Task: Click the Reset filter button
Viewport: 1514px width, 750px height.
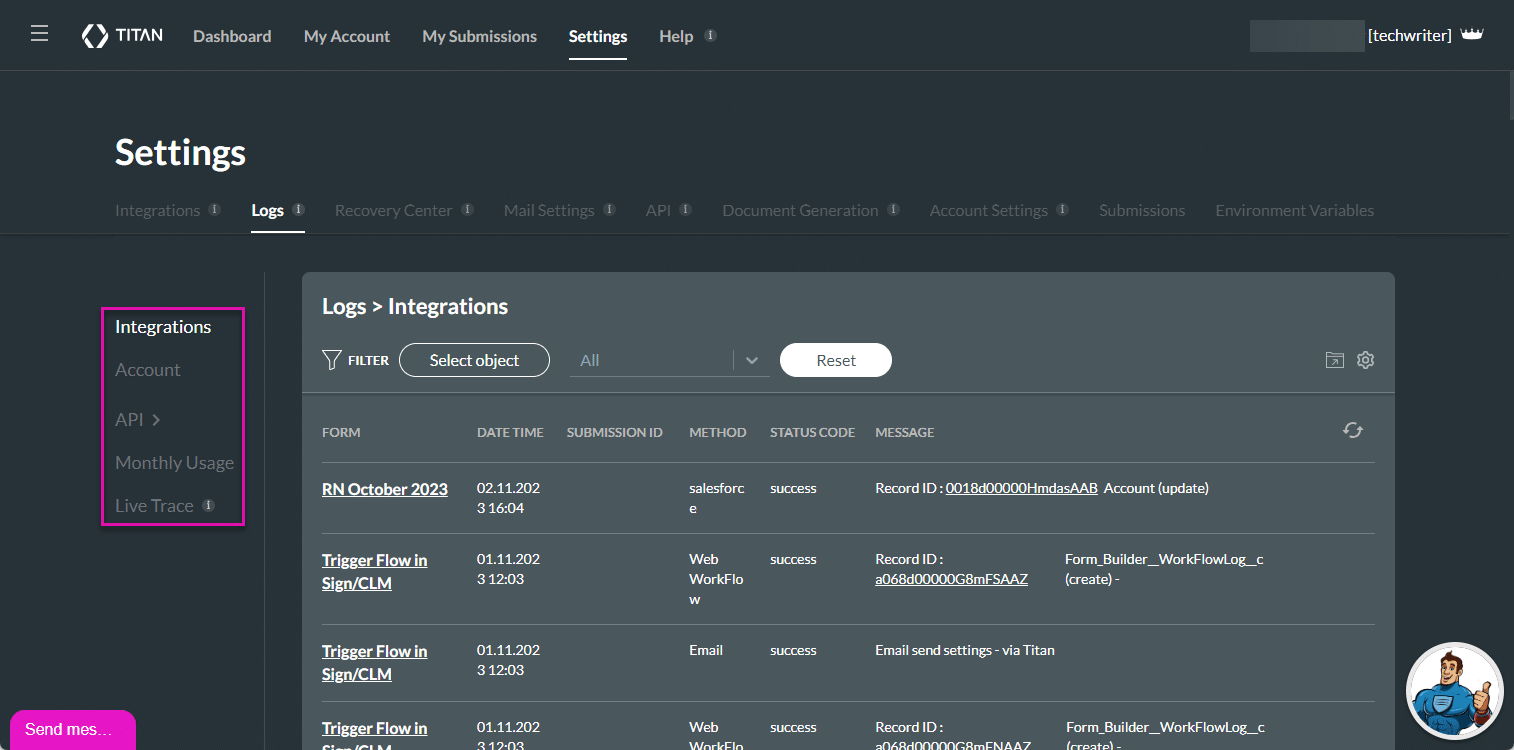Action: click(835, 360)
